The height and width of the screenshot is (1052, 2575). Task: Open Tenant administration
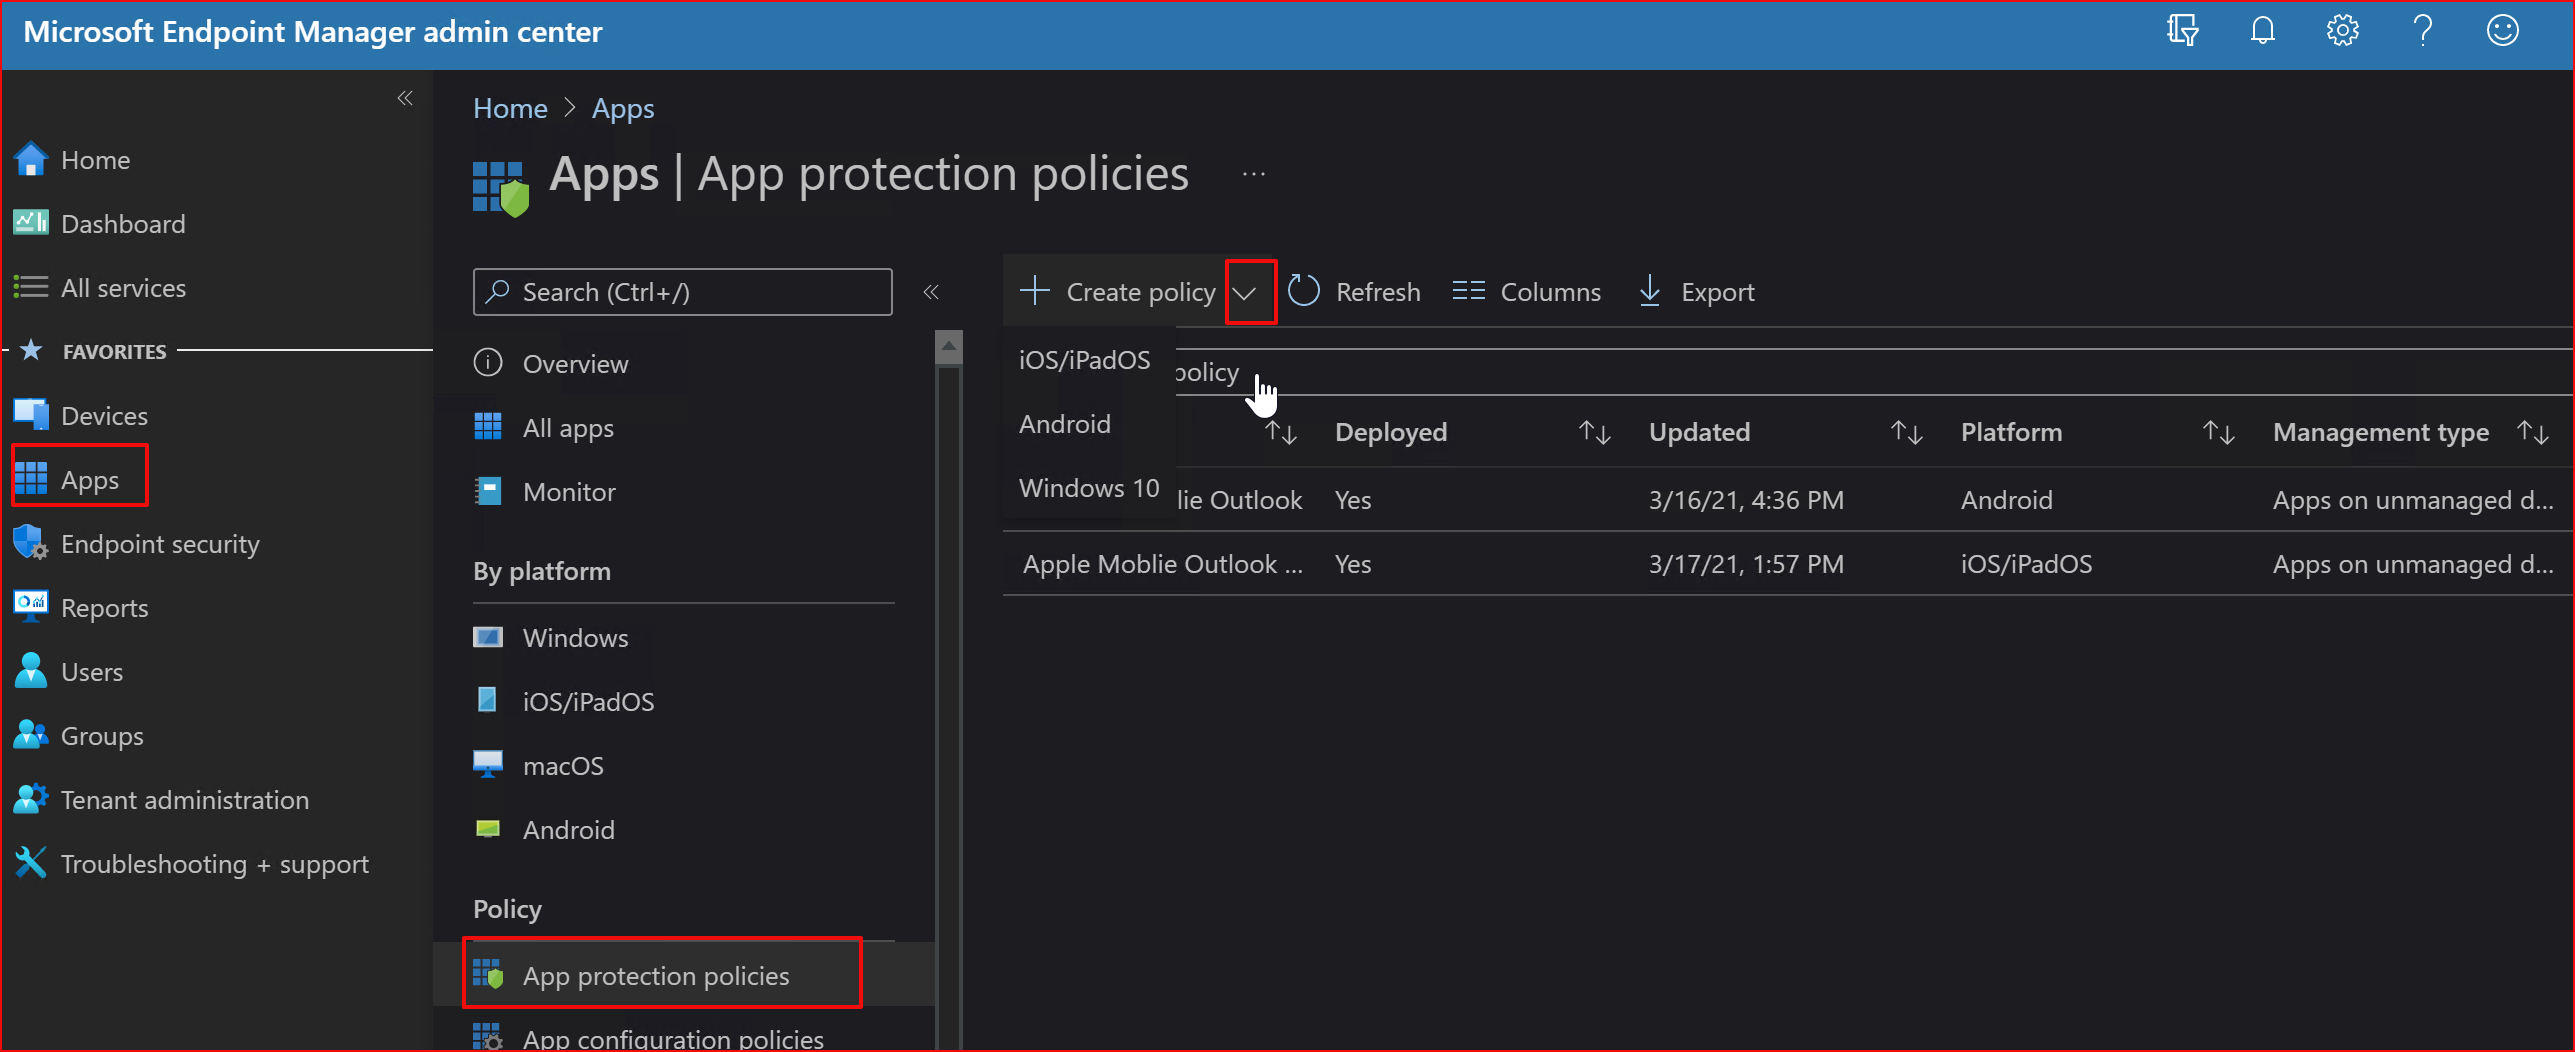point(185,799)
